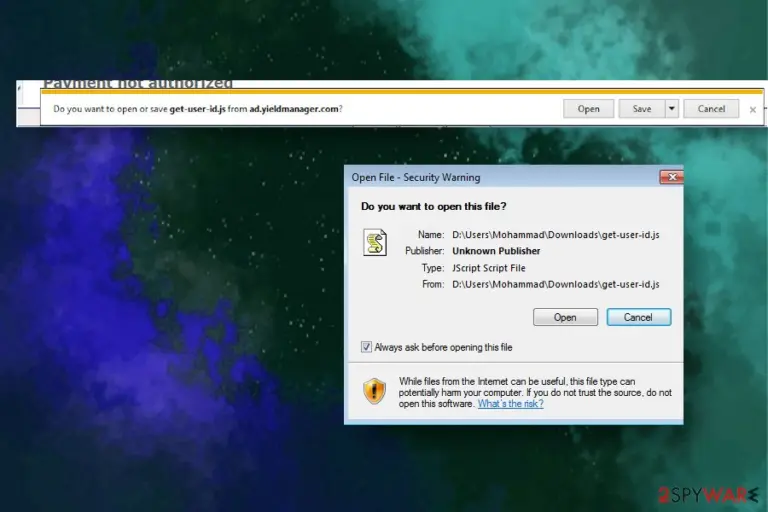Click the ad.yieldmanager.com source text
768x512 pixels.
pyautogui.click(x=294, y=109)
